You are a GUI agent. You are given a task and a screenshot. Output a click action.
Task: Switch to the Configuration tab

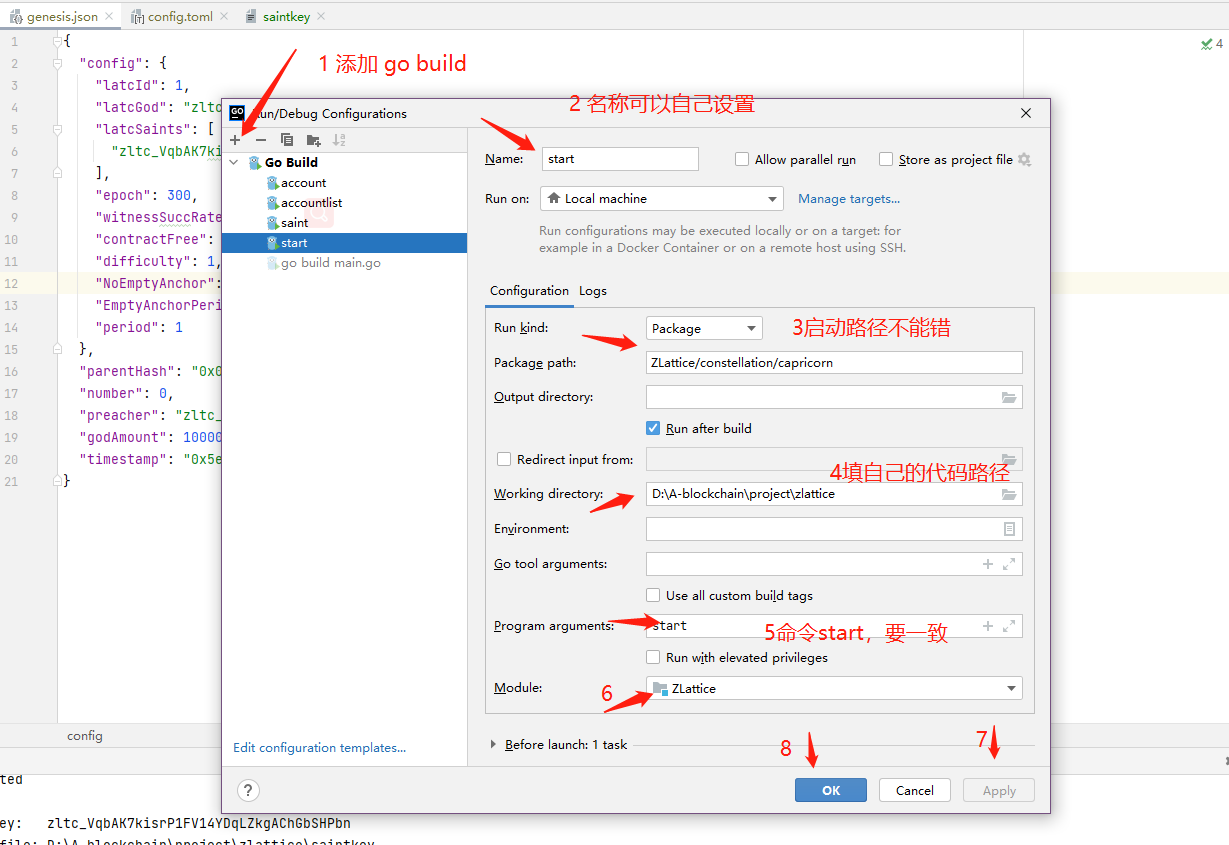pos(529,290)
